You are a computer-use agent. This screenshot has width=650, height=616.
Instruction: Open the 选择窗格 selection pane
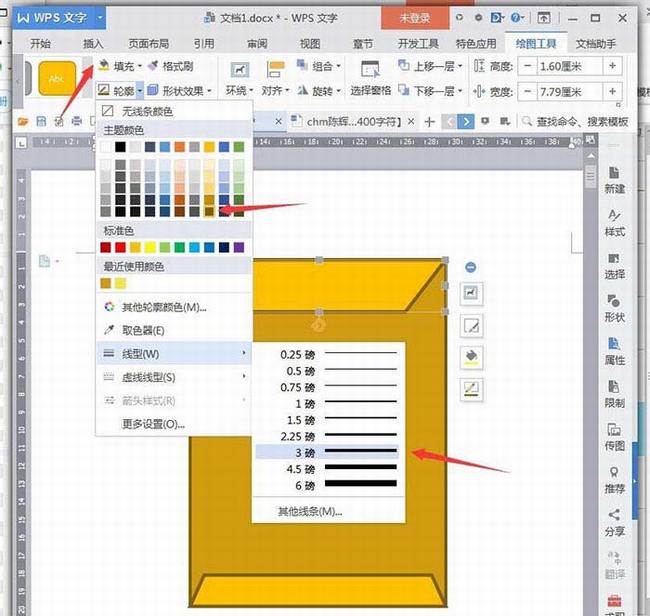[x=370, y=78]
